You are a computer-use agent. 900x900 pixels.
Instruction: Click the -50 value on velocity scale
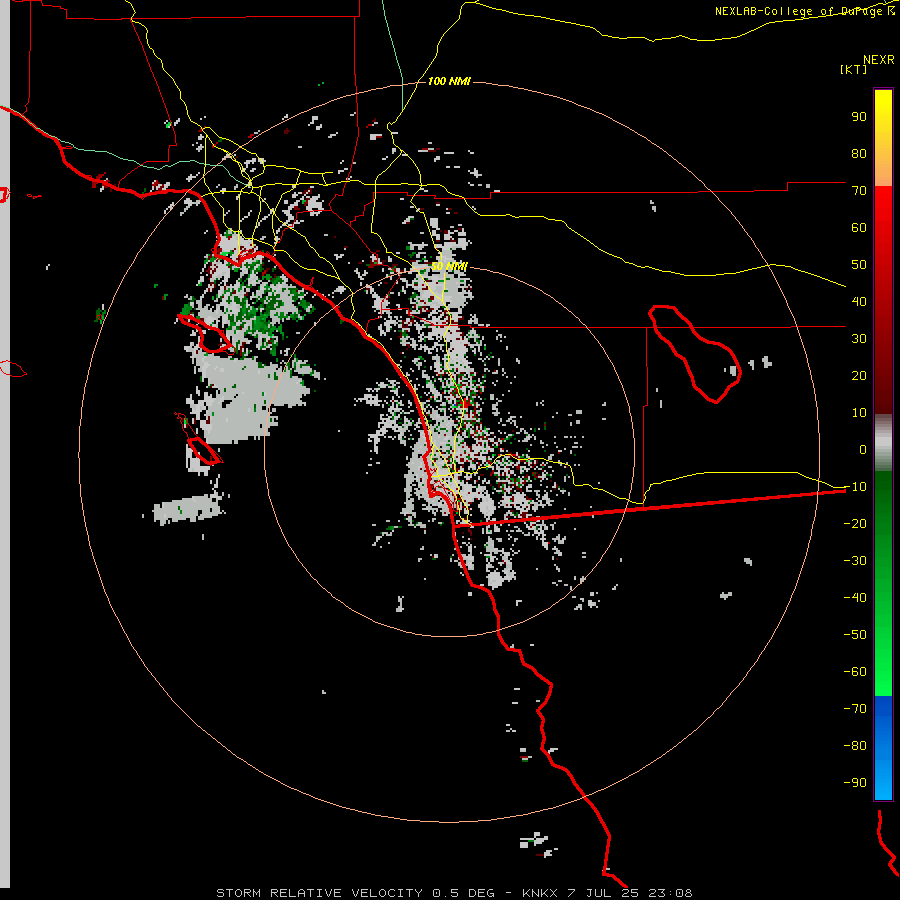[855, 634]
